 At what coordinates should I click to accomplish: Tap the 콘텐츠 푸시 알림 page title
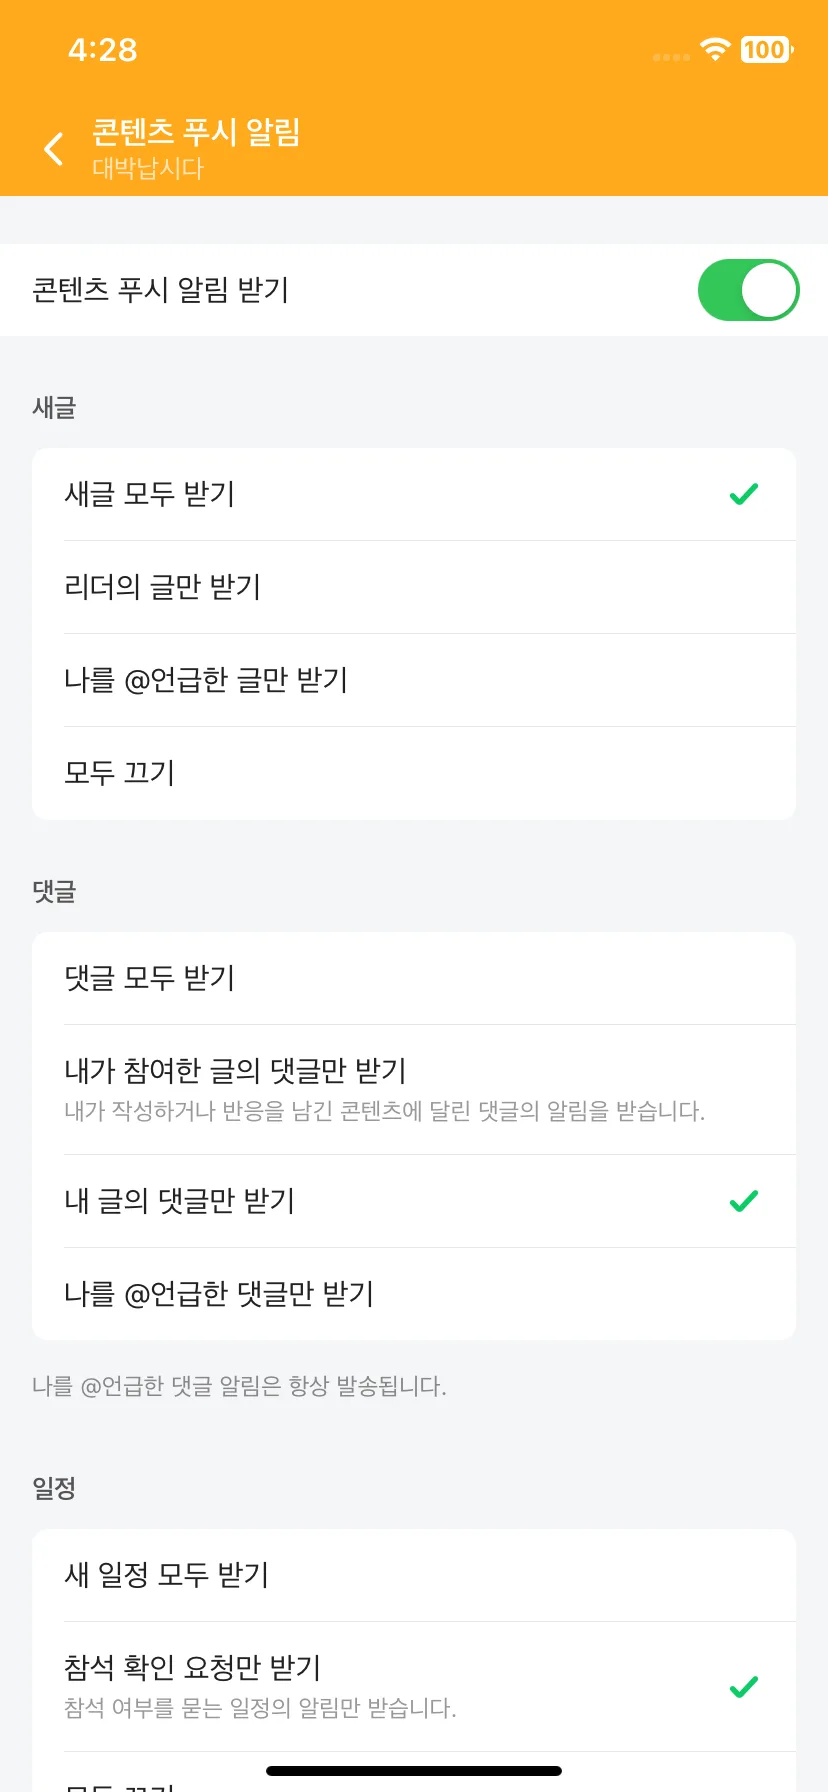point(196,132)
